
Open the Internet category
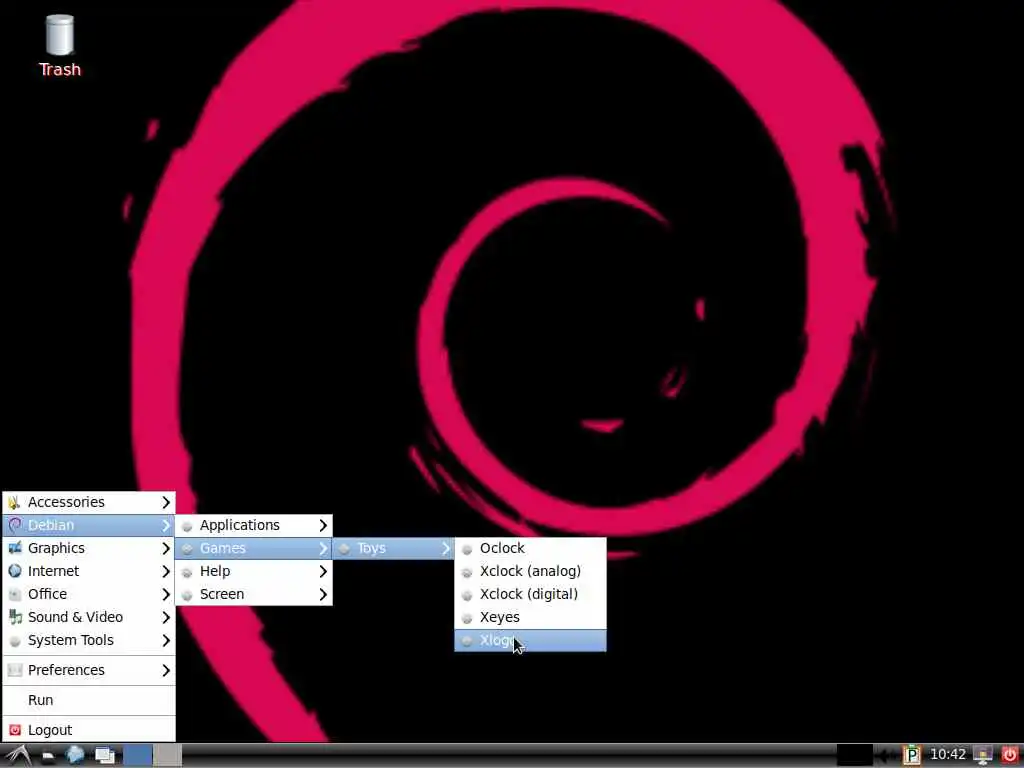click(x=89, y=571)
